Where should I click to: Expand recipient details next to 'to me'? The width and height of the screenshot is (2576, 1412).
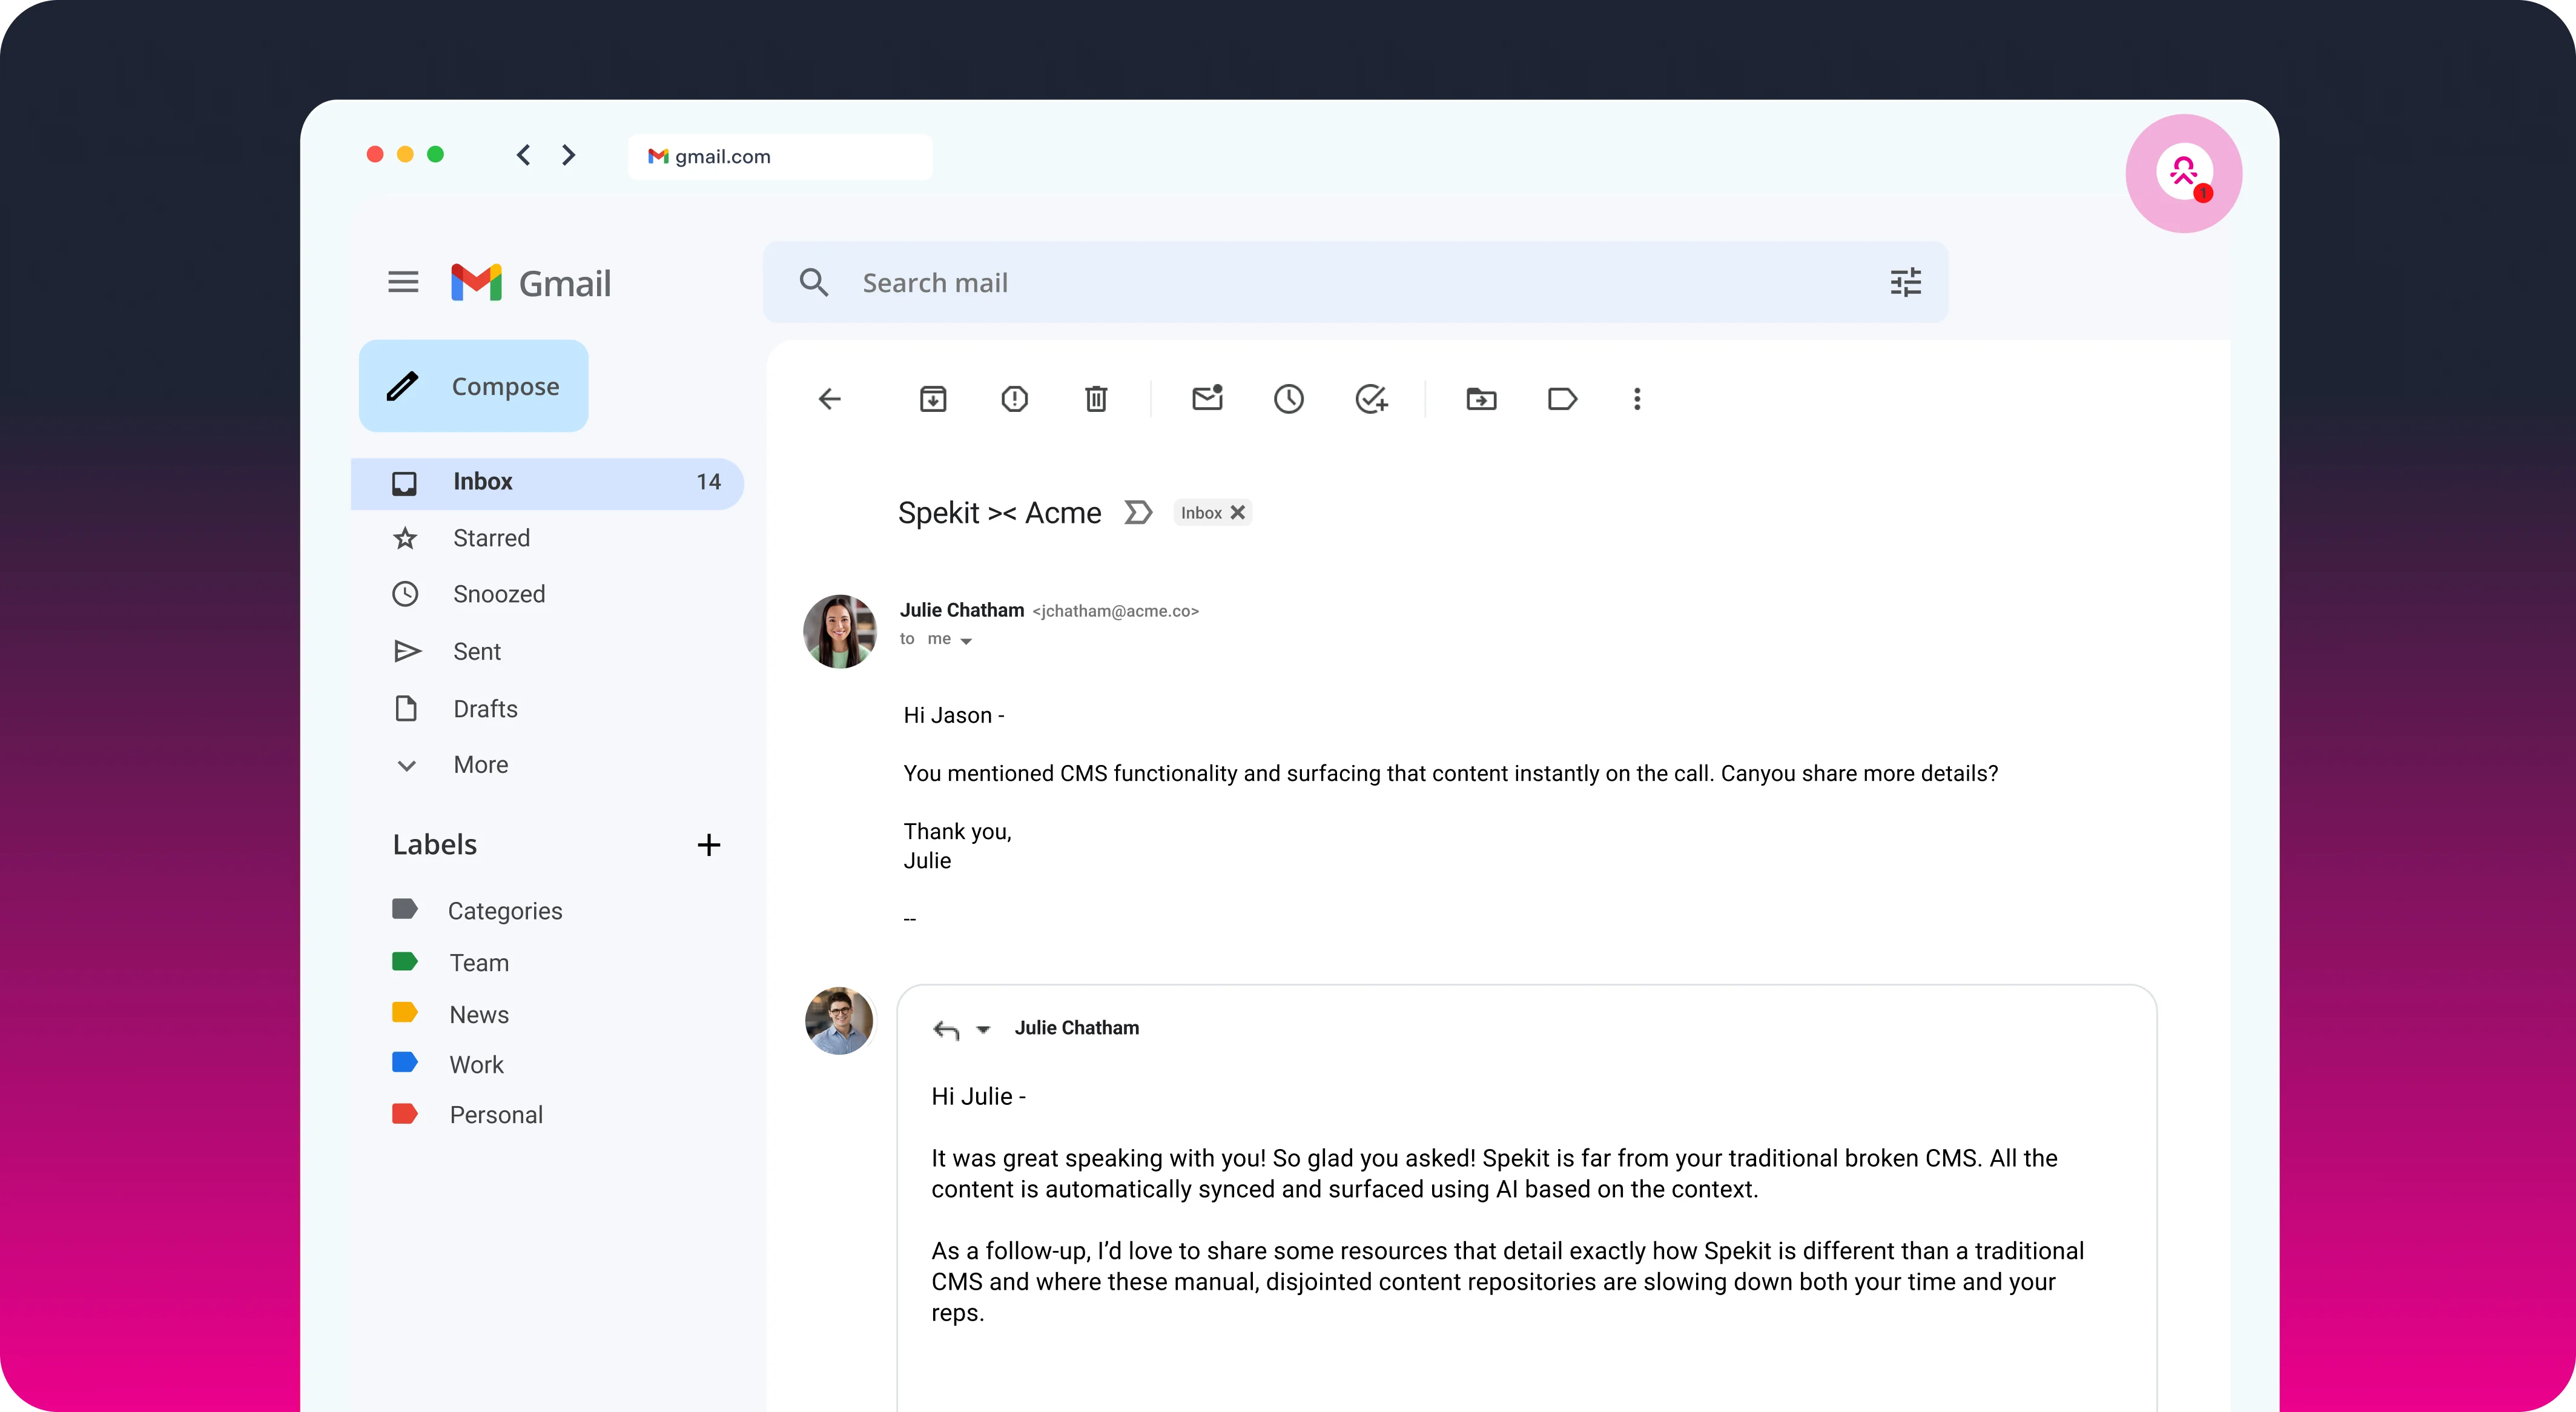[966, 641]
